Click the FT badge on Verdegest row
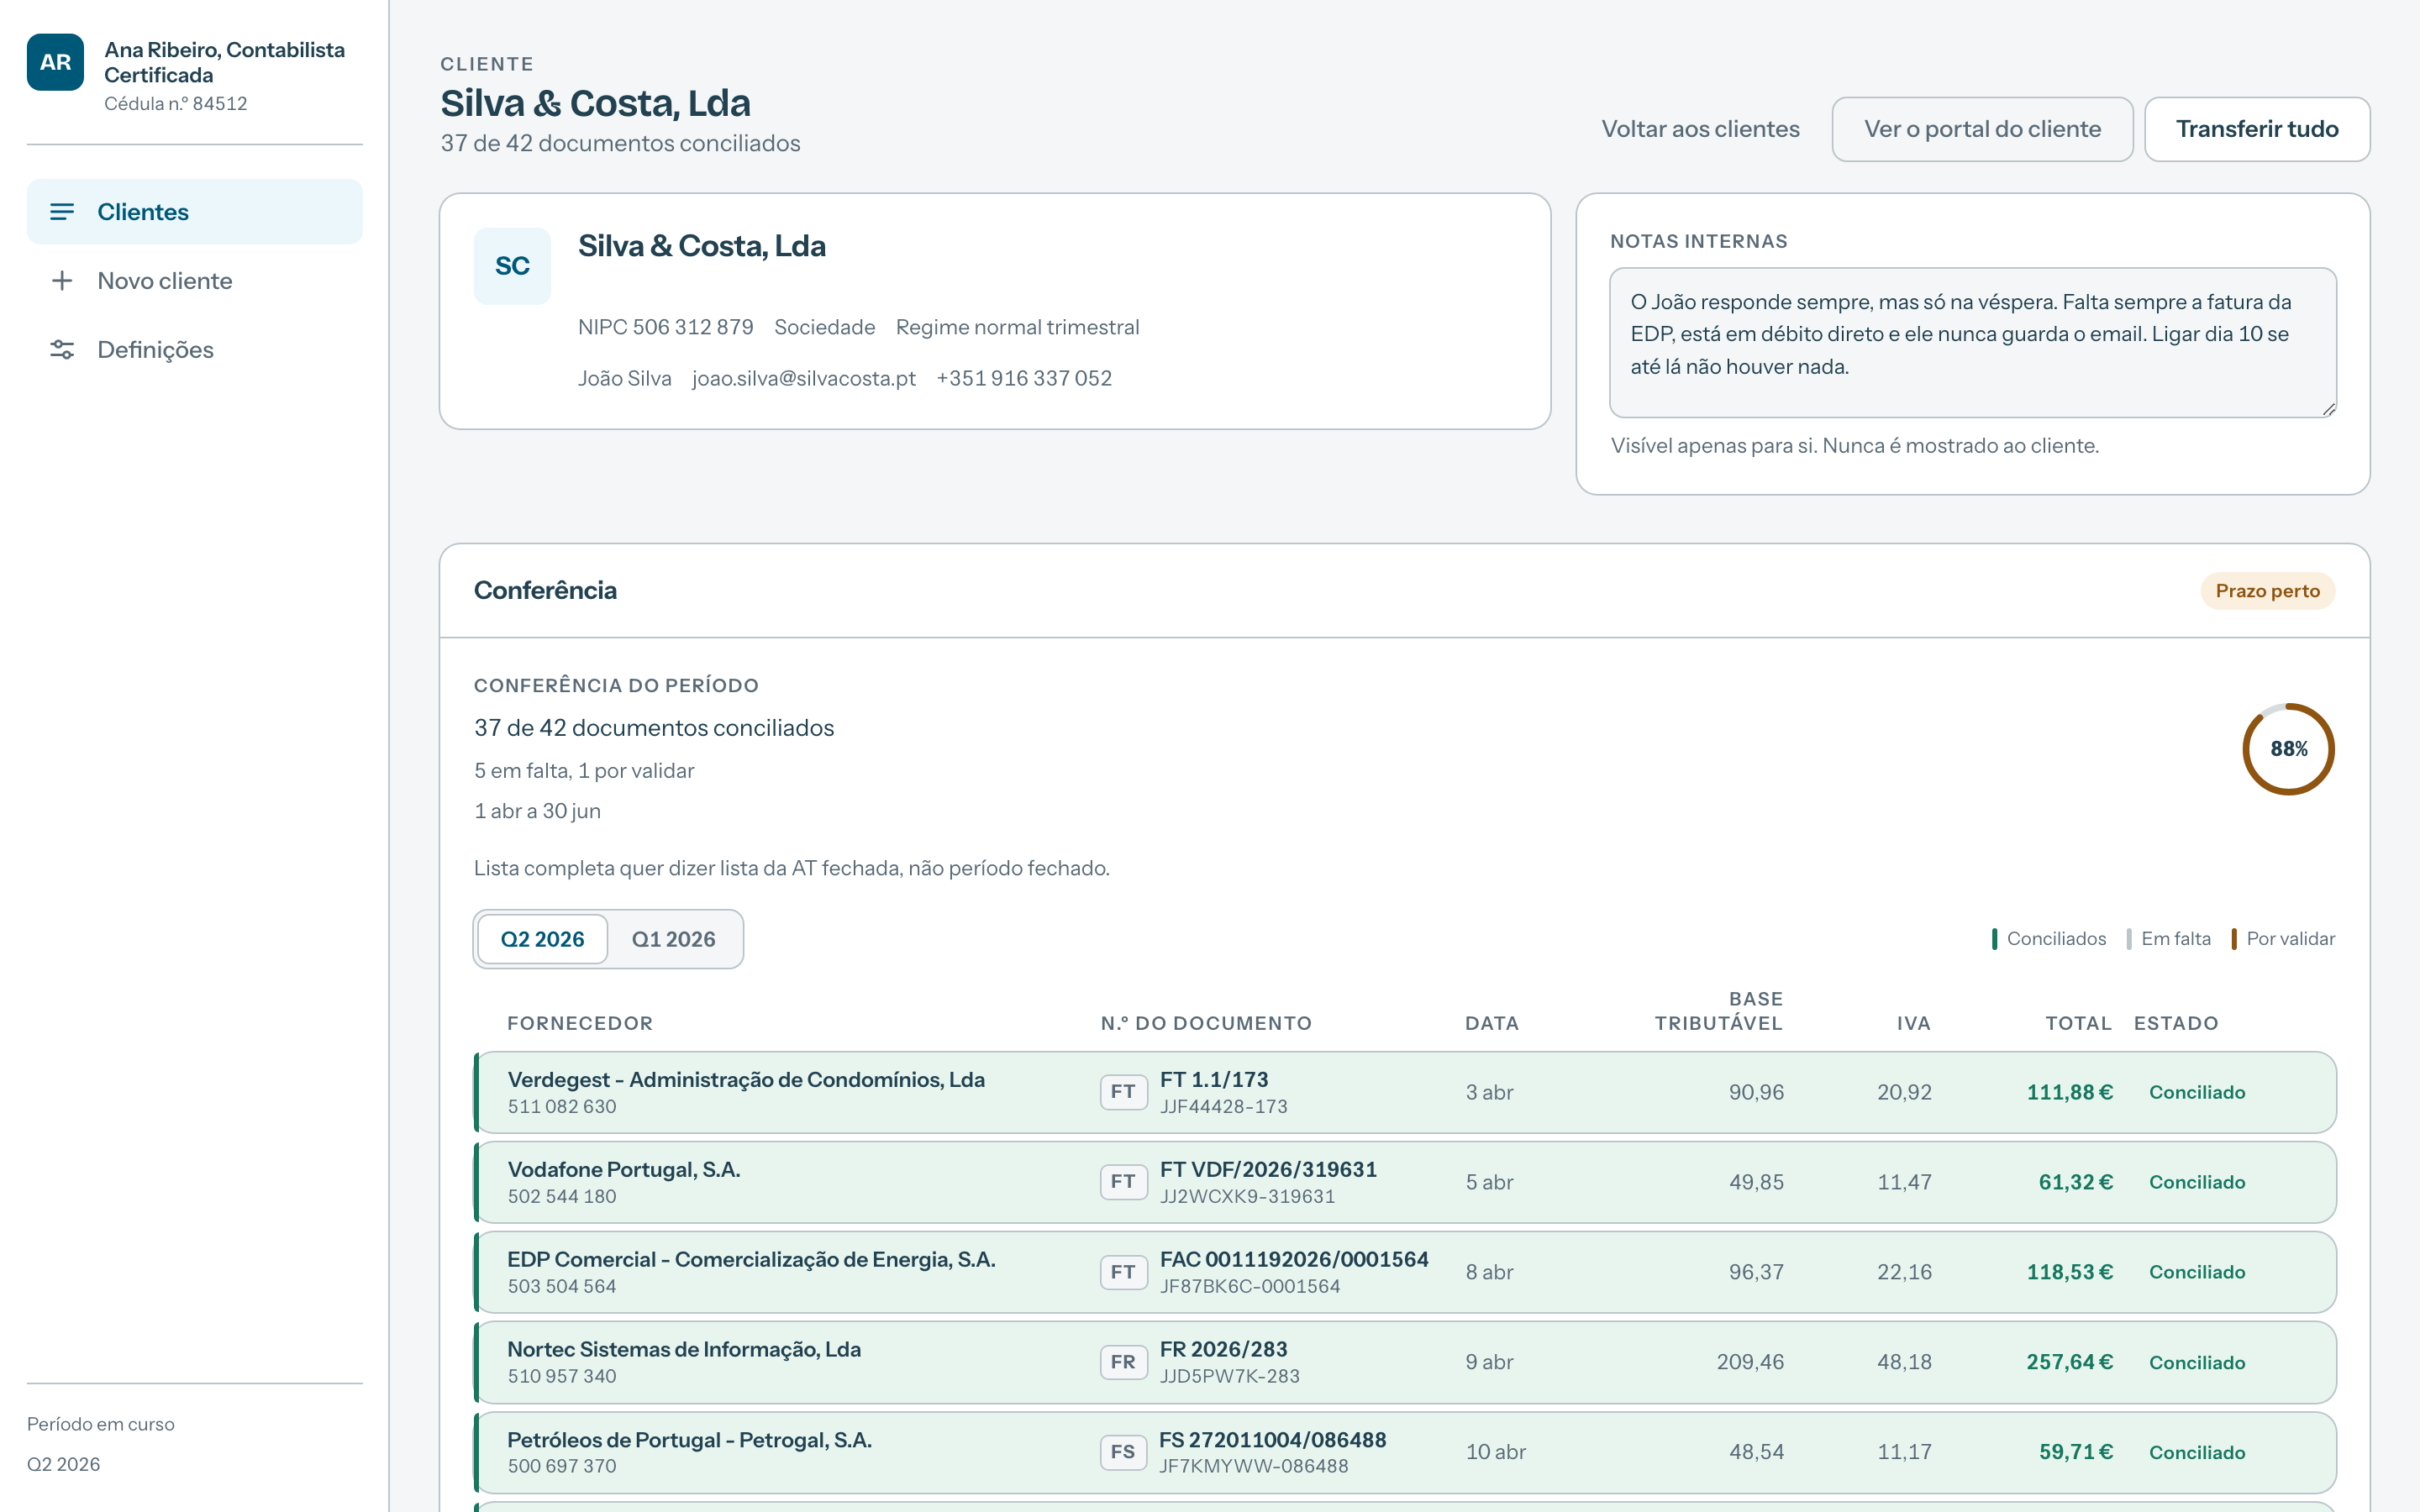The image size is (2420, 1512). click(1123, 1092)
